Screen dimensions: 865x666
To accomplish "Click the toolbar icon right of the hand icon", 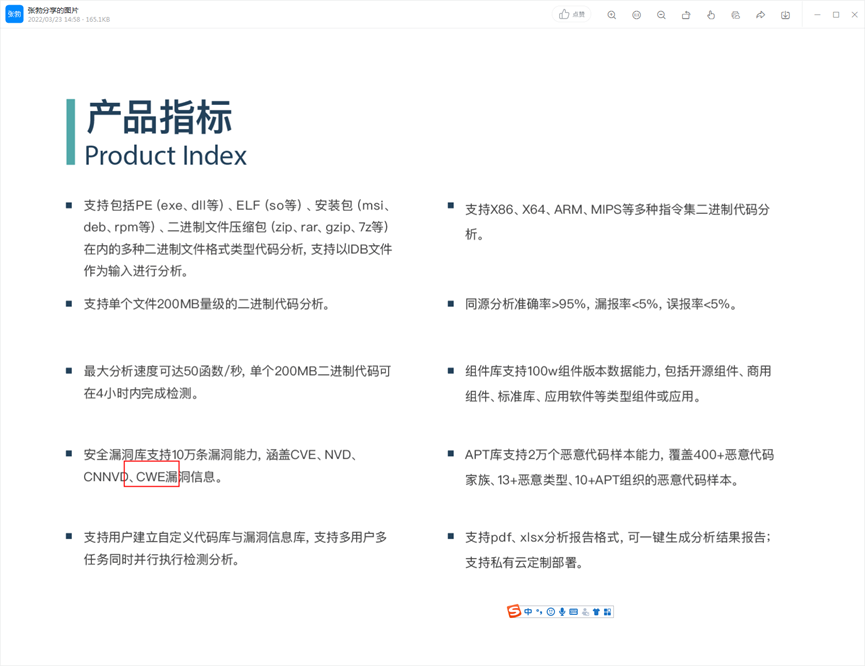I will (x=736, y=15).
